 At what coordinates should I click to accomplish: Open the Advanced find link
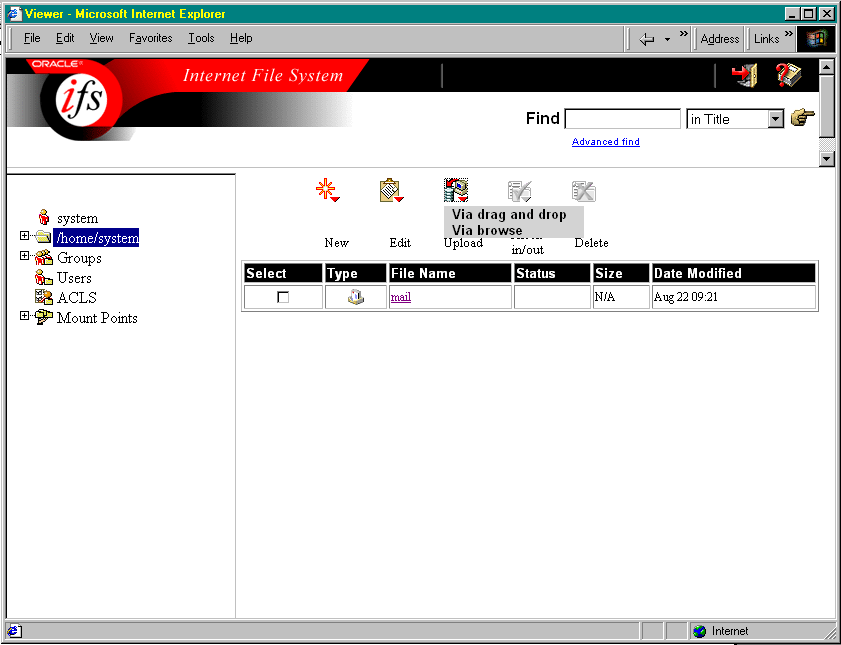point(606,142)
